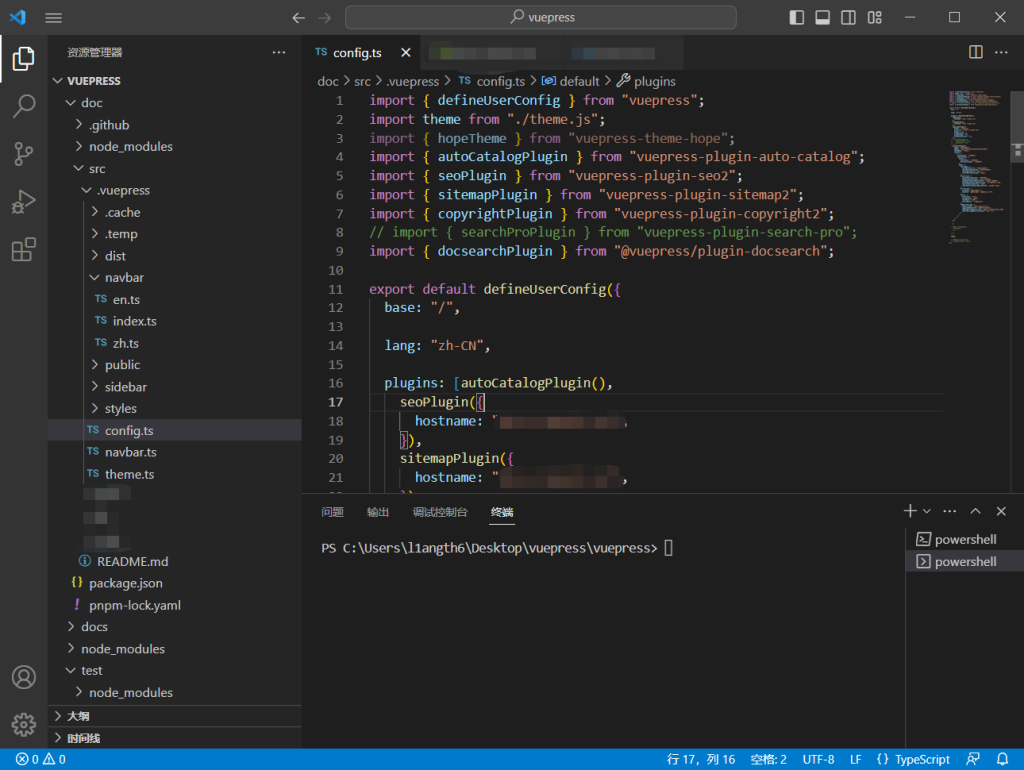The height and width of the screenshot is (770, 1024).
Task: Show errors and warnings in status bar
Action: (40, 759)
